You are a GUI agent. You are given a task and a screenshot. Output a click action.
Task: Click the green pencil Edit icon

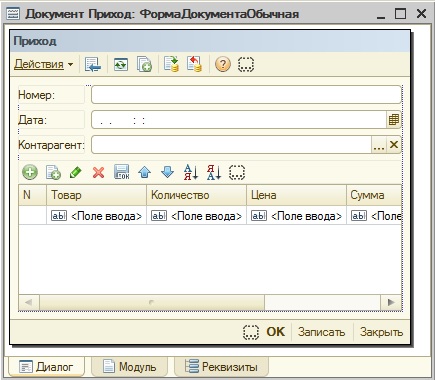click(x=76, y=172)
